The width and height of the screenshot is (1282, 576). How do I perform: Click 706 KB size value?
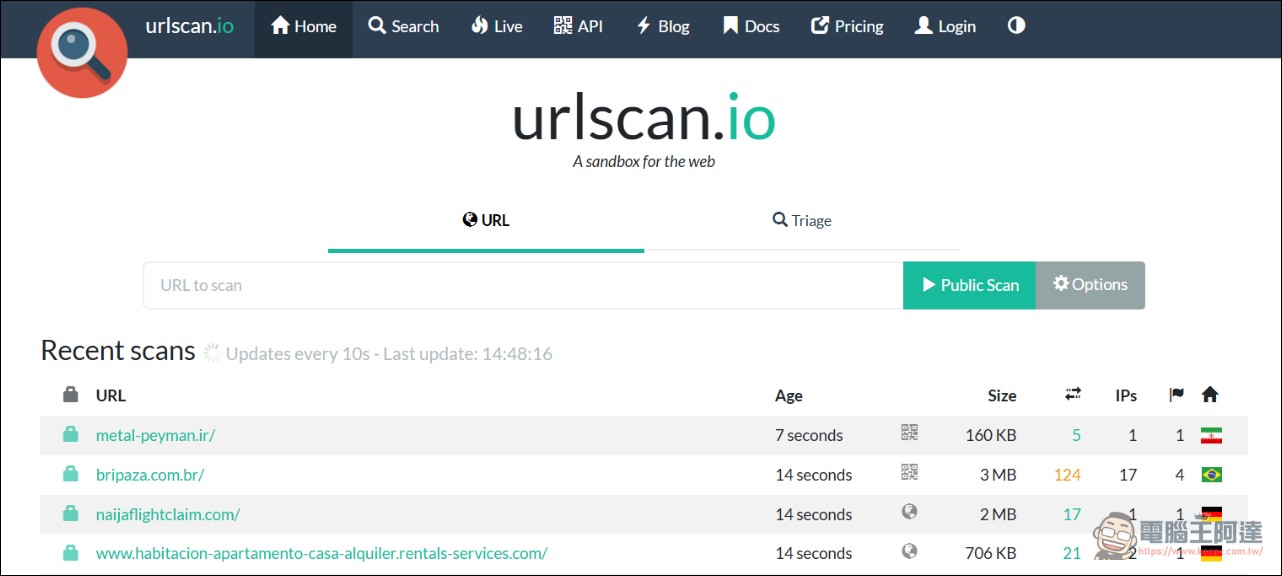(991, 553)
